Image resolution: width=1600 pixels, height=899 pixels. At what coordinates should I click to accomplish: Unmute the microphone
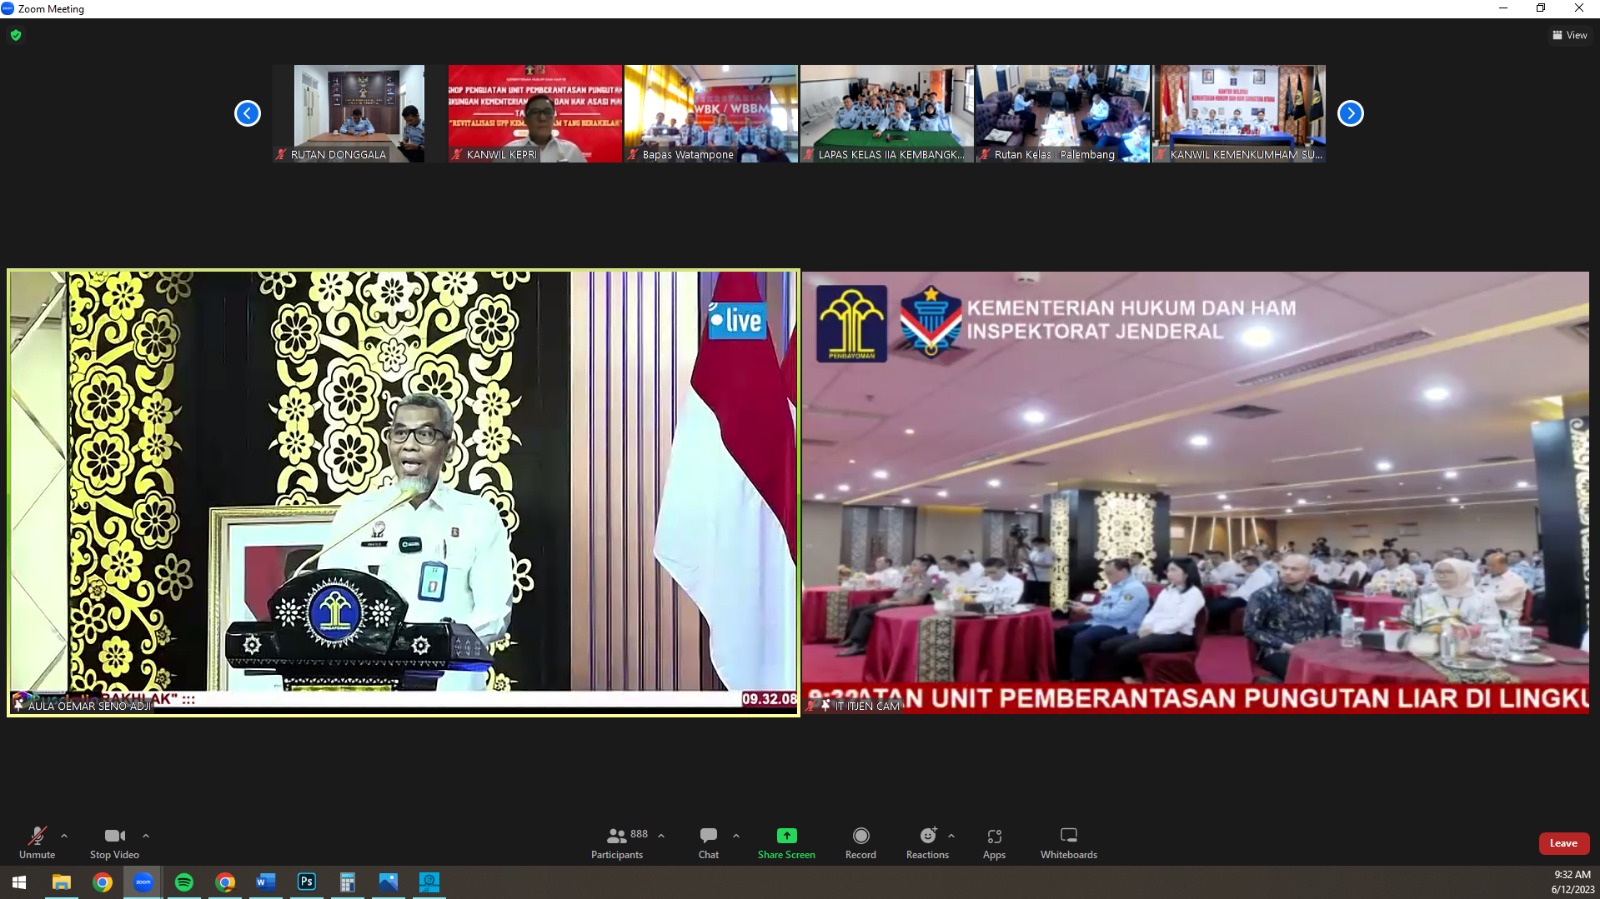tap(37, 842)
